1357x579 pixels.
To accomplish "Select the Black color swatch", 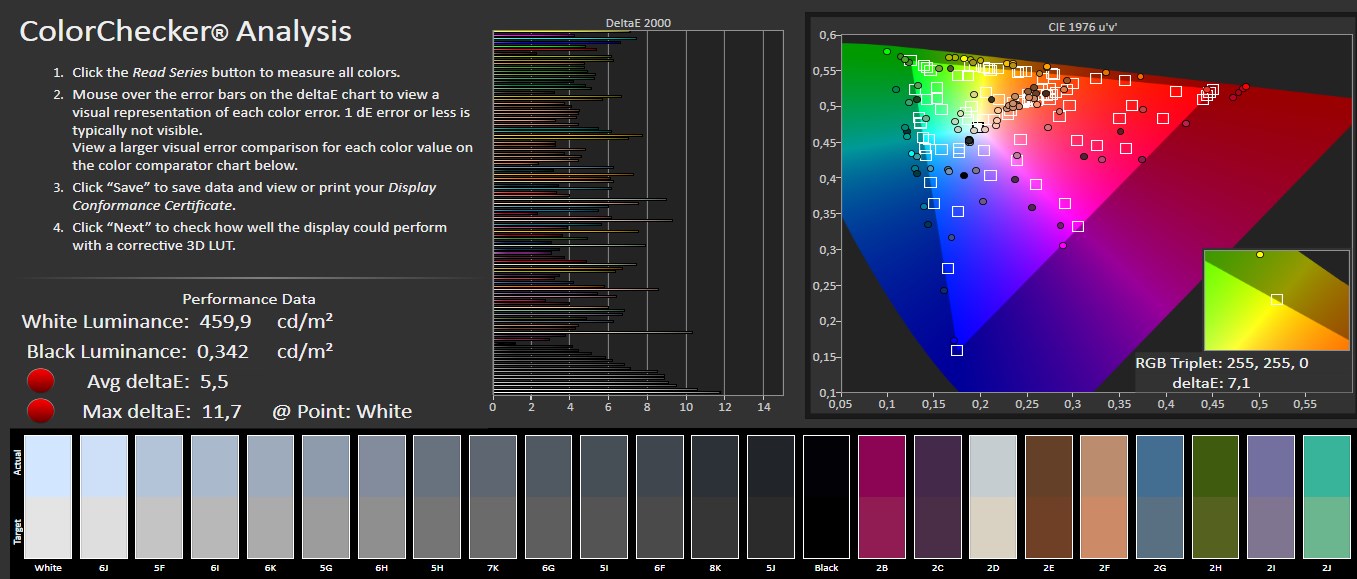I will point(826,496).
